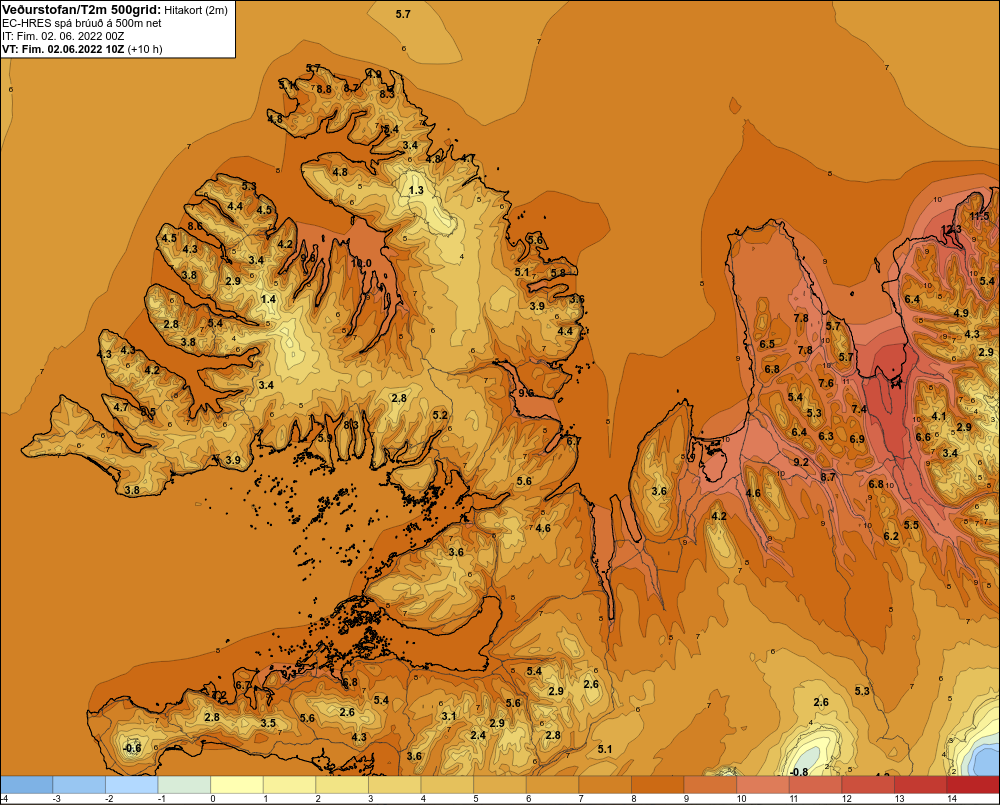The image size is (1000, 805).
Task: Click the 9.6 temperature value on the map
Action: pos(526,393)
